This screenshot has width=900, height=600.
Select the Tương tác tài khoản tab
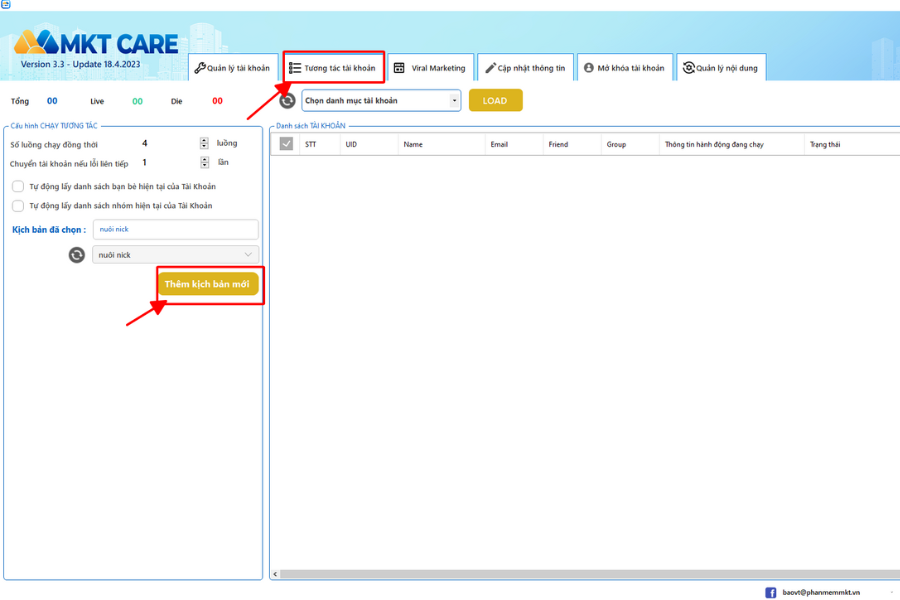pos(333,68)
